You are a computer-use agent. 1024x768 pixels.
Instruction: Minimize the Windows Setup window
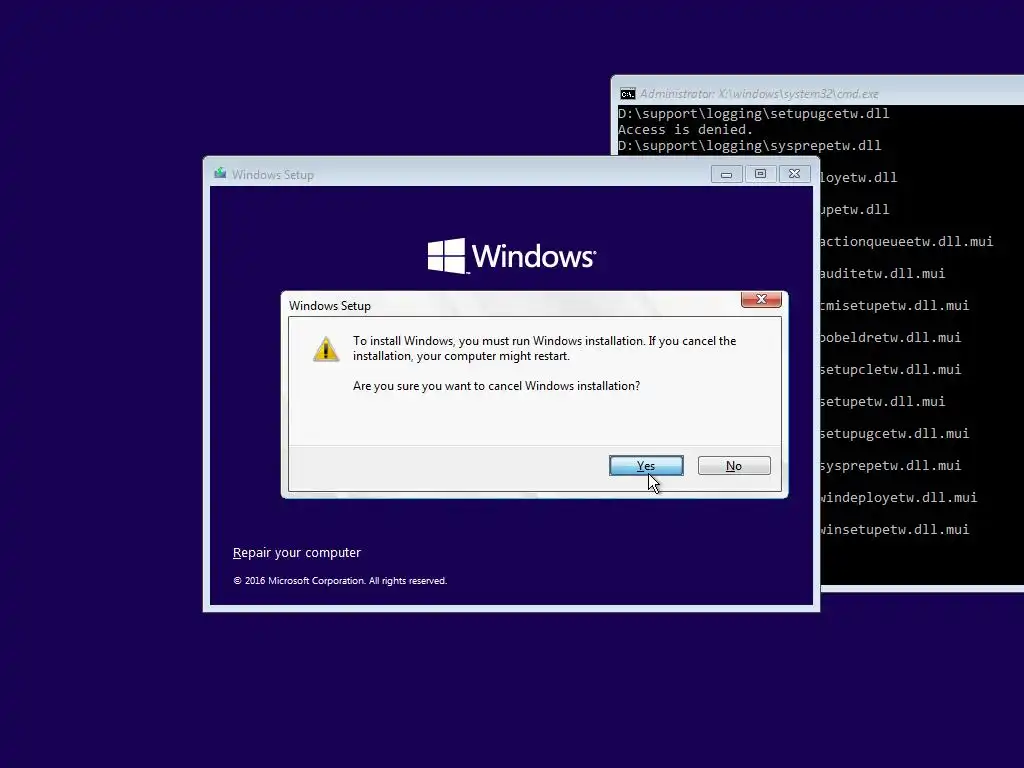[x=726, y=174]
